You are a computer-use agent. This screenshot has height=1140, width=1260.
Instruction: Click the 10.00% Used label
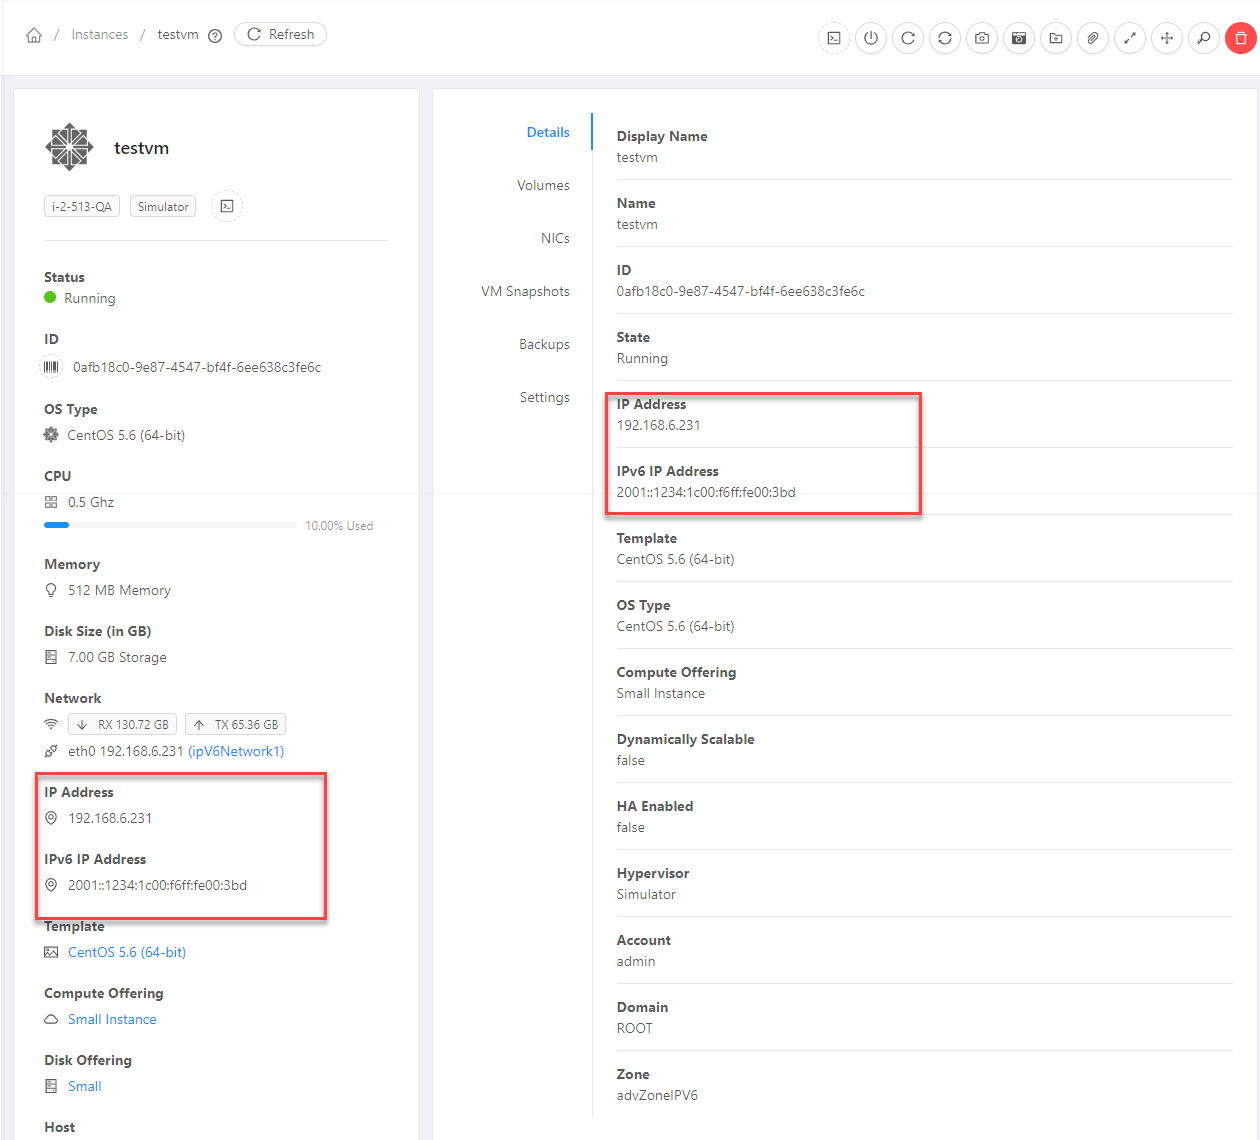[x=339, y=525]
